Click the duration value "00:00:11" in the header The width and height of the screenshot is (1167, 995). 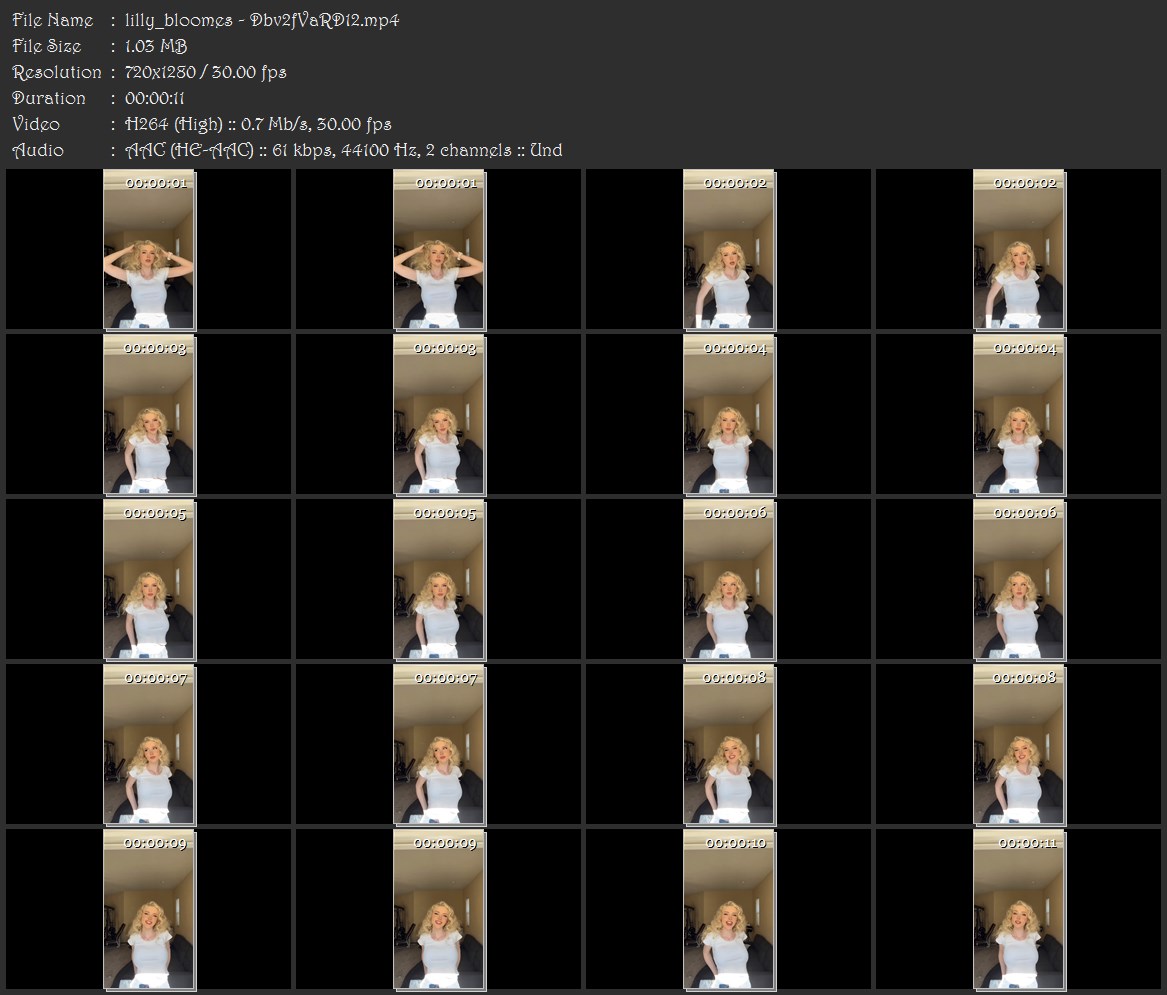[x=155, y=98]
